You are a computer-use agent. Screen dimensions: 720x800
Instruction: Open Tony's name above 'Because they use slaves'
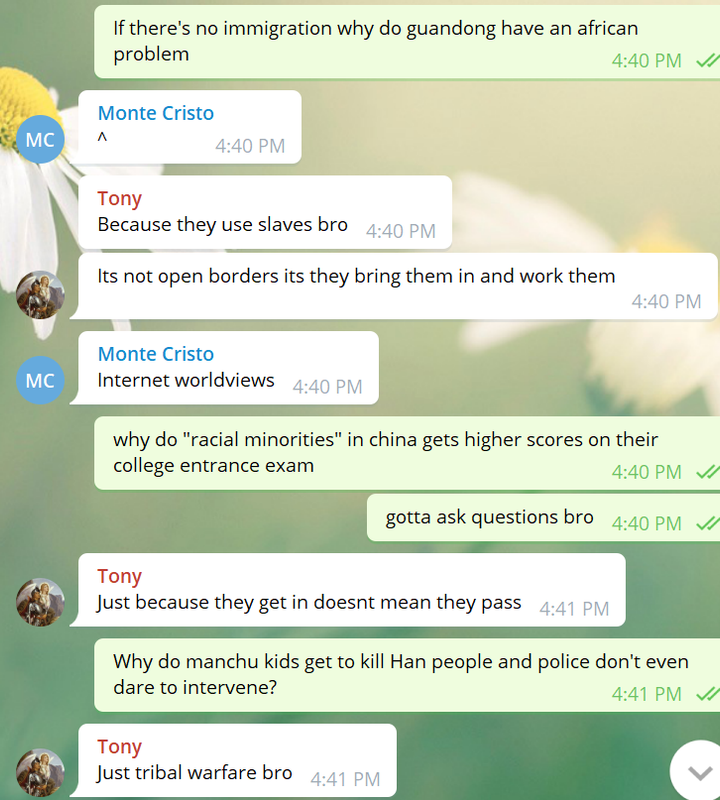click(119, 198)
